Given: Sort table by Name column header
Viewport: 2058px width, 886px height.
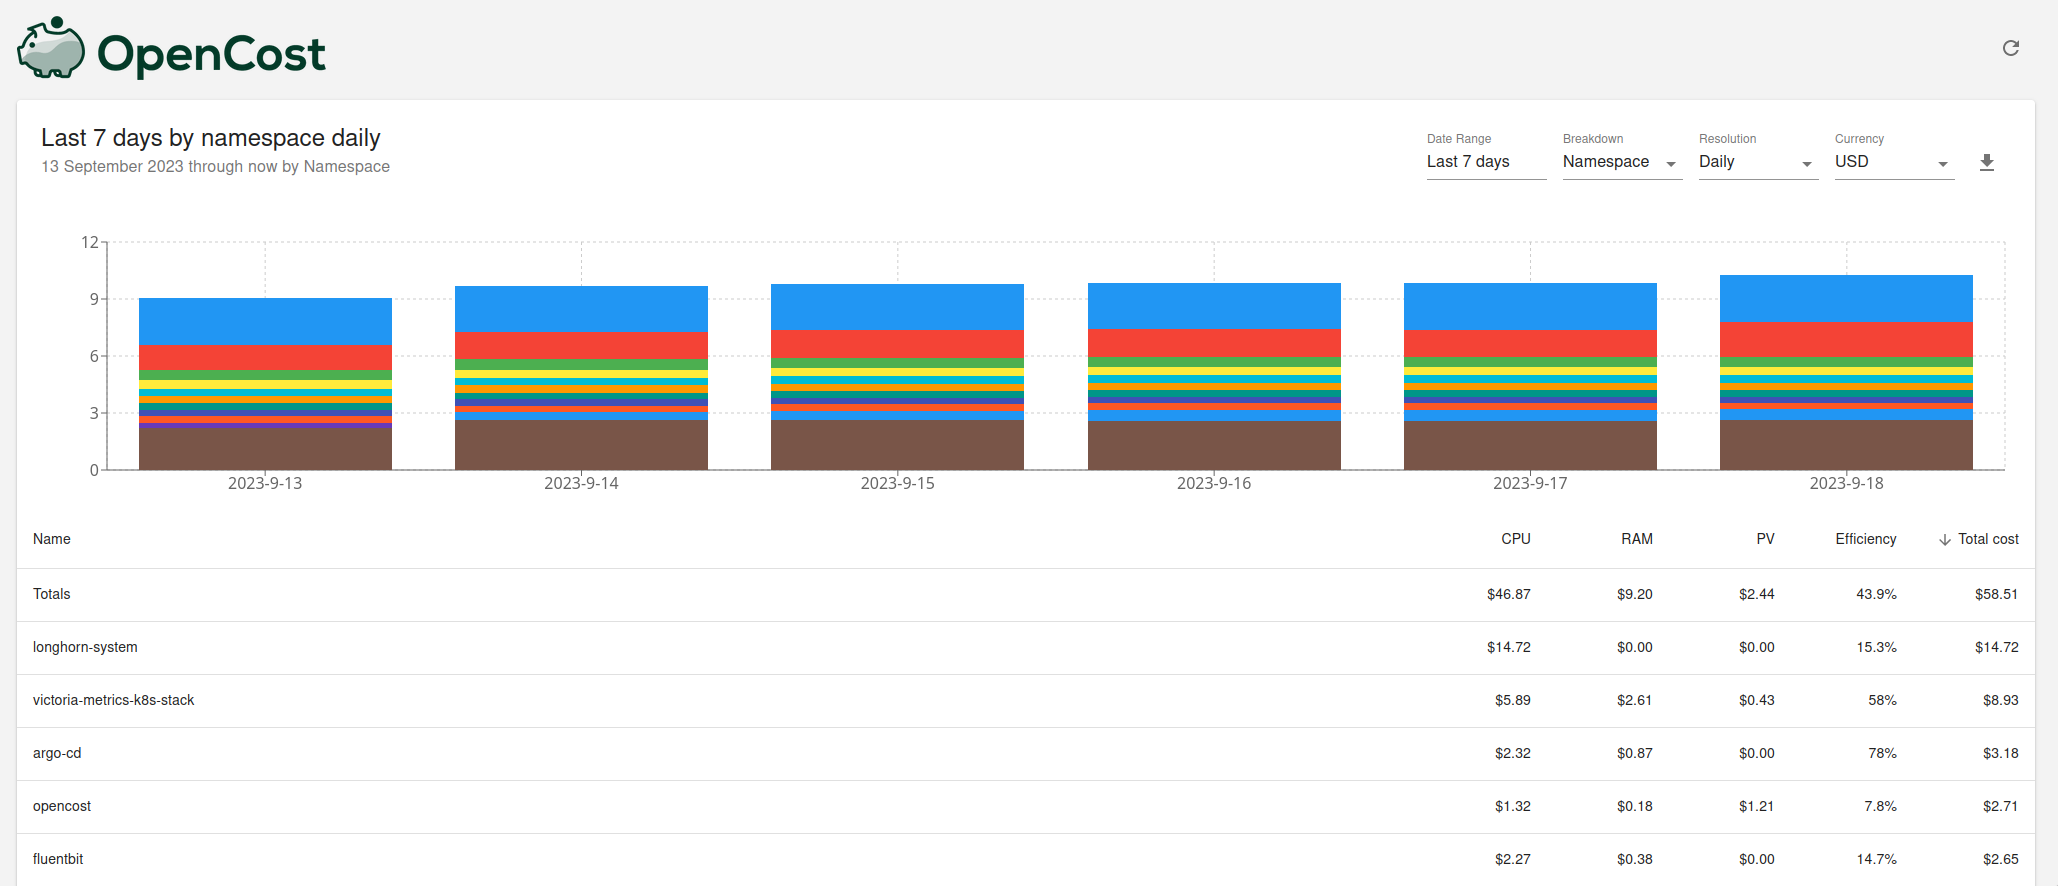Looking at the screenshot, I should [52, 539].
